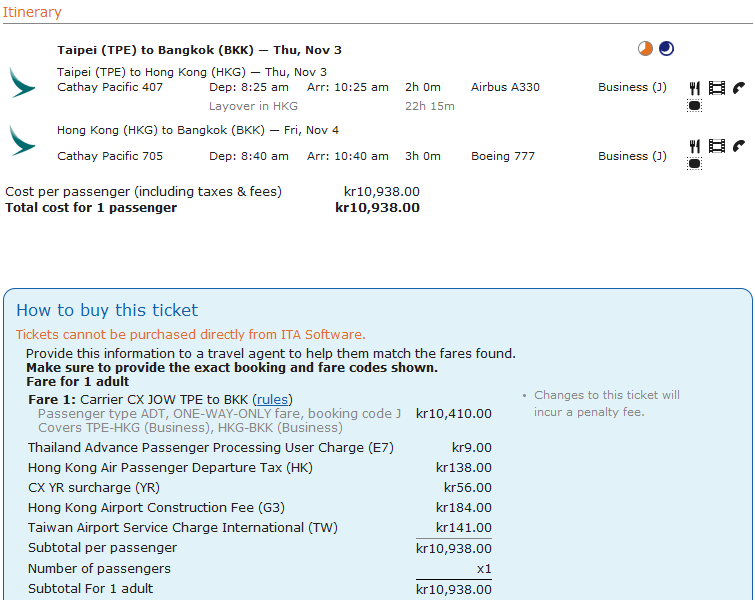Click the Itinerary section heading
Viewport: 755px width, 600px height.
coord(32,12)
